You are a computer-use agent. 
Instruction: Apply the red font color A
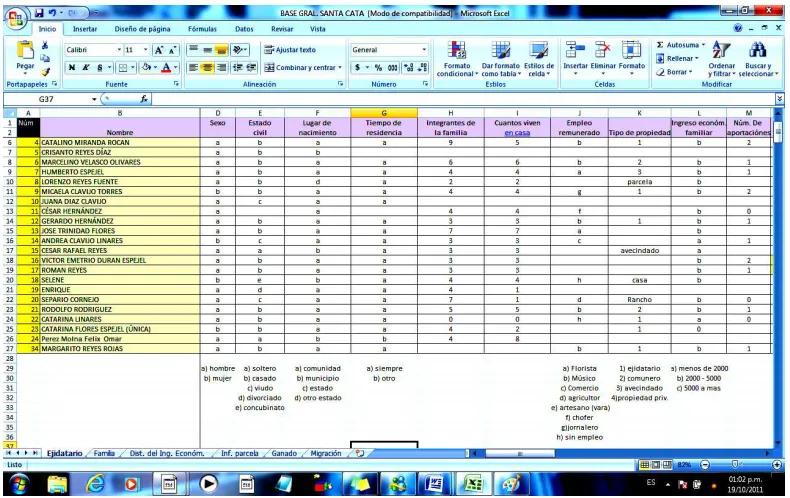pyautogui.click(x=166, y=67)
